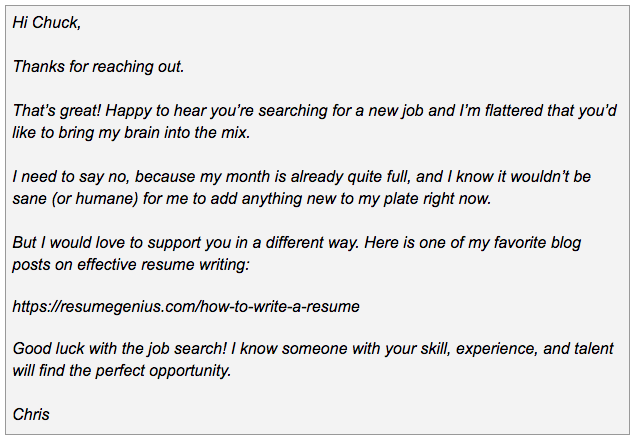Viewport: 637px width, 440px height.
Task: Open the resumegenius.com how-to-write-a-resume link
Action: click(186, 307)
